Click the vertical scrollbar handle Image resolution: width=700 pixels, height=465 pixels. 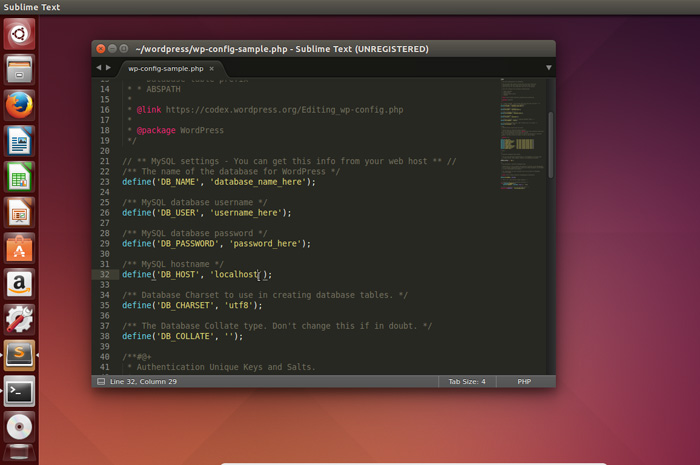tap(550, 145)
